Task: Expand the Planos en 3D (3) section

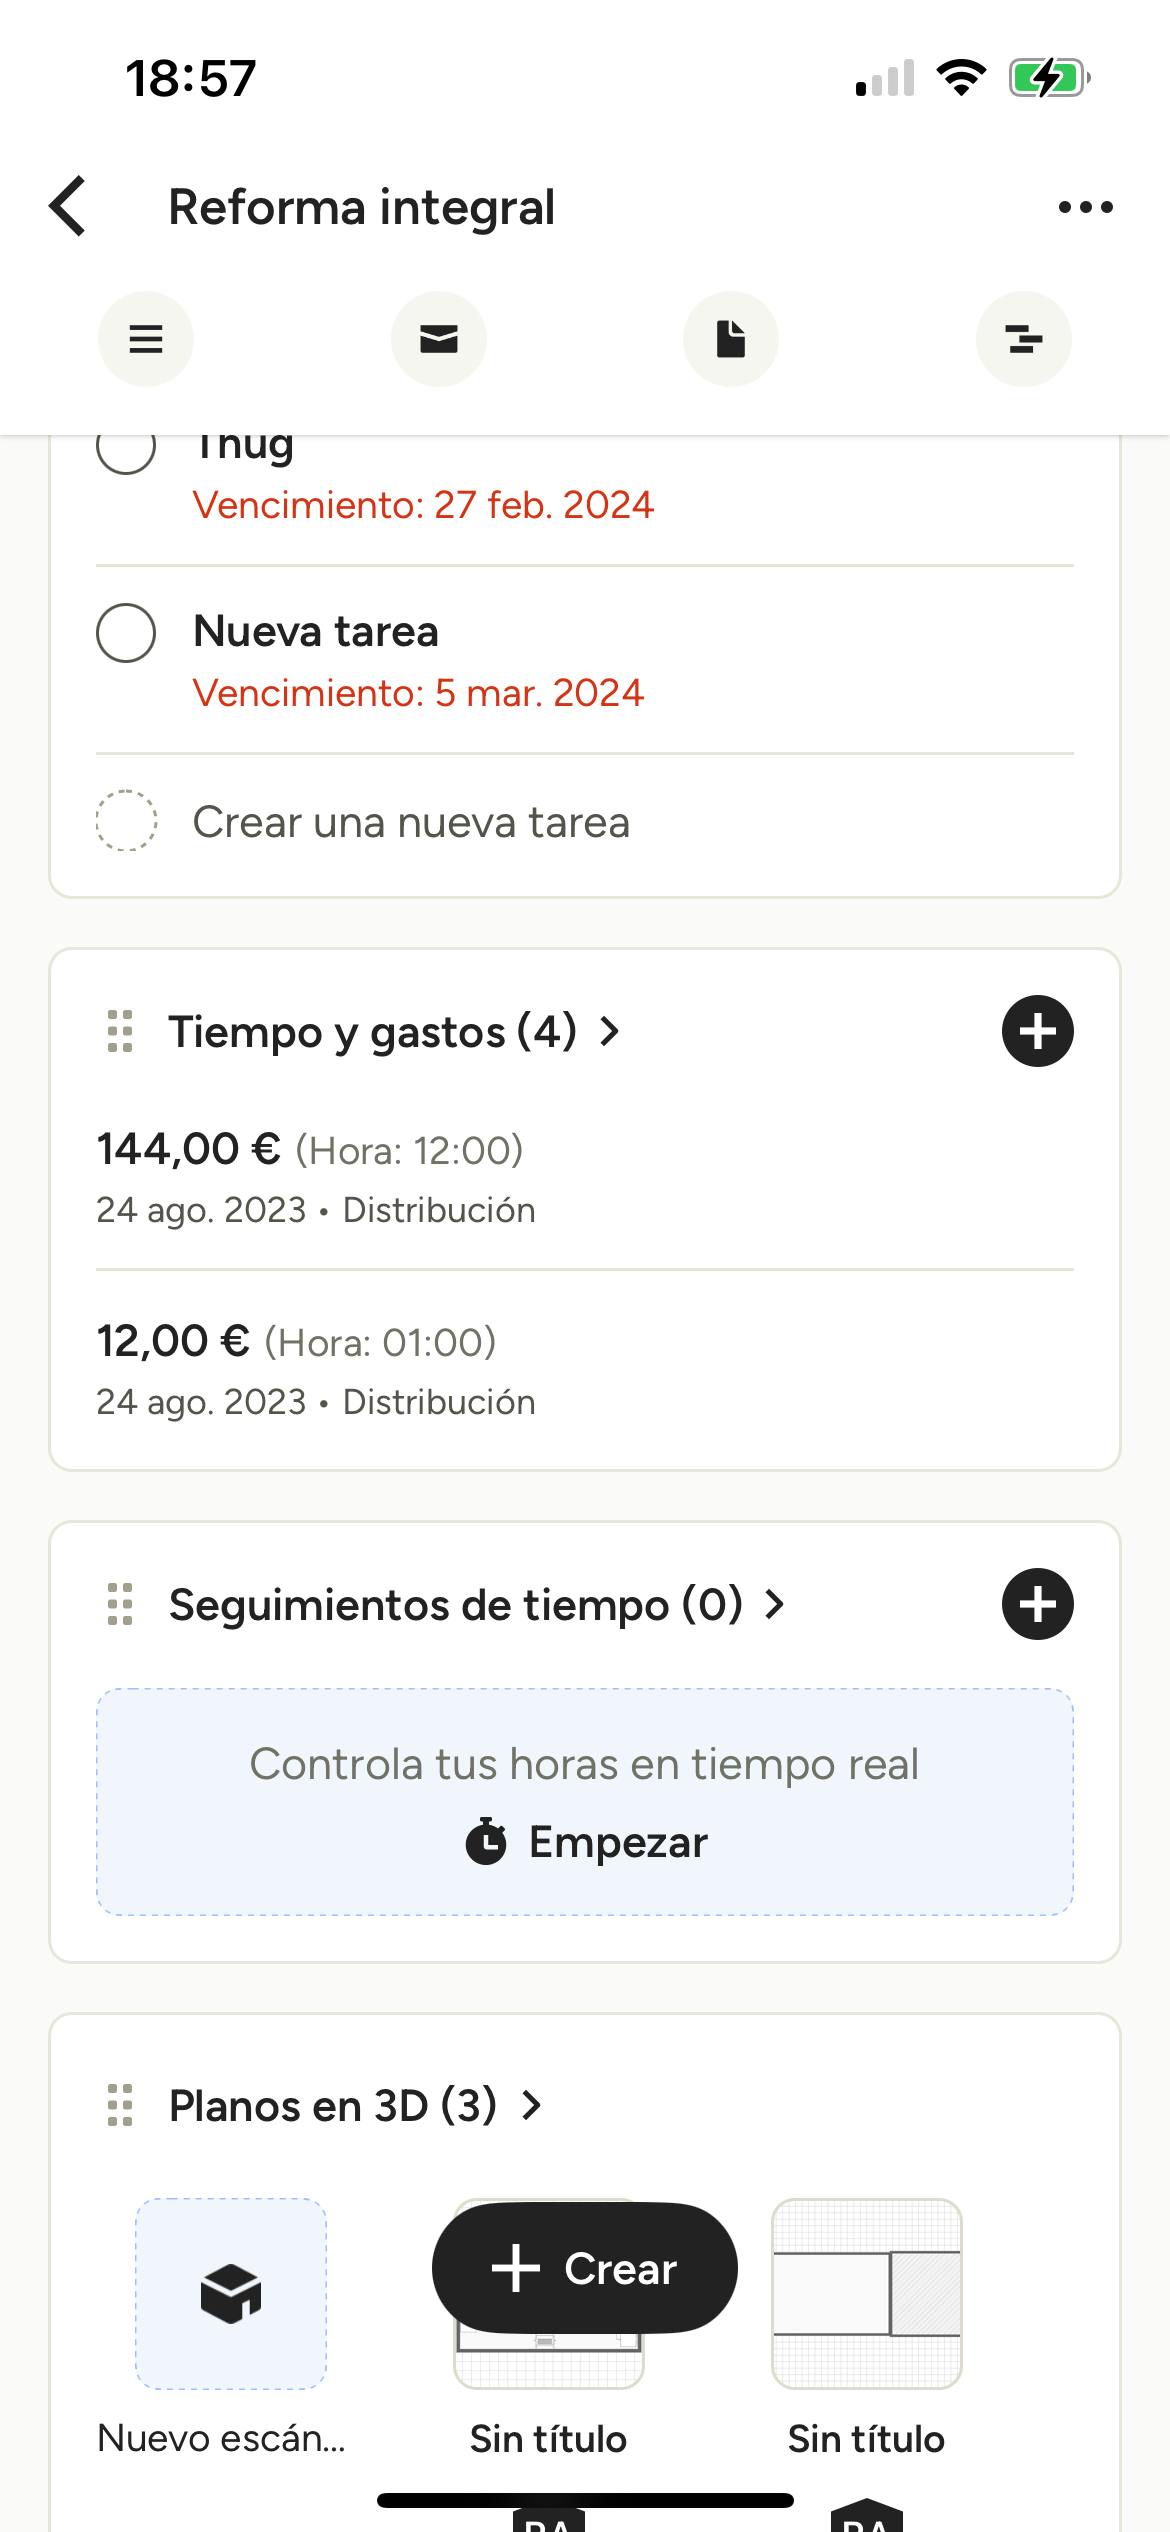Action: coord(355,2105)
